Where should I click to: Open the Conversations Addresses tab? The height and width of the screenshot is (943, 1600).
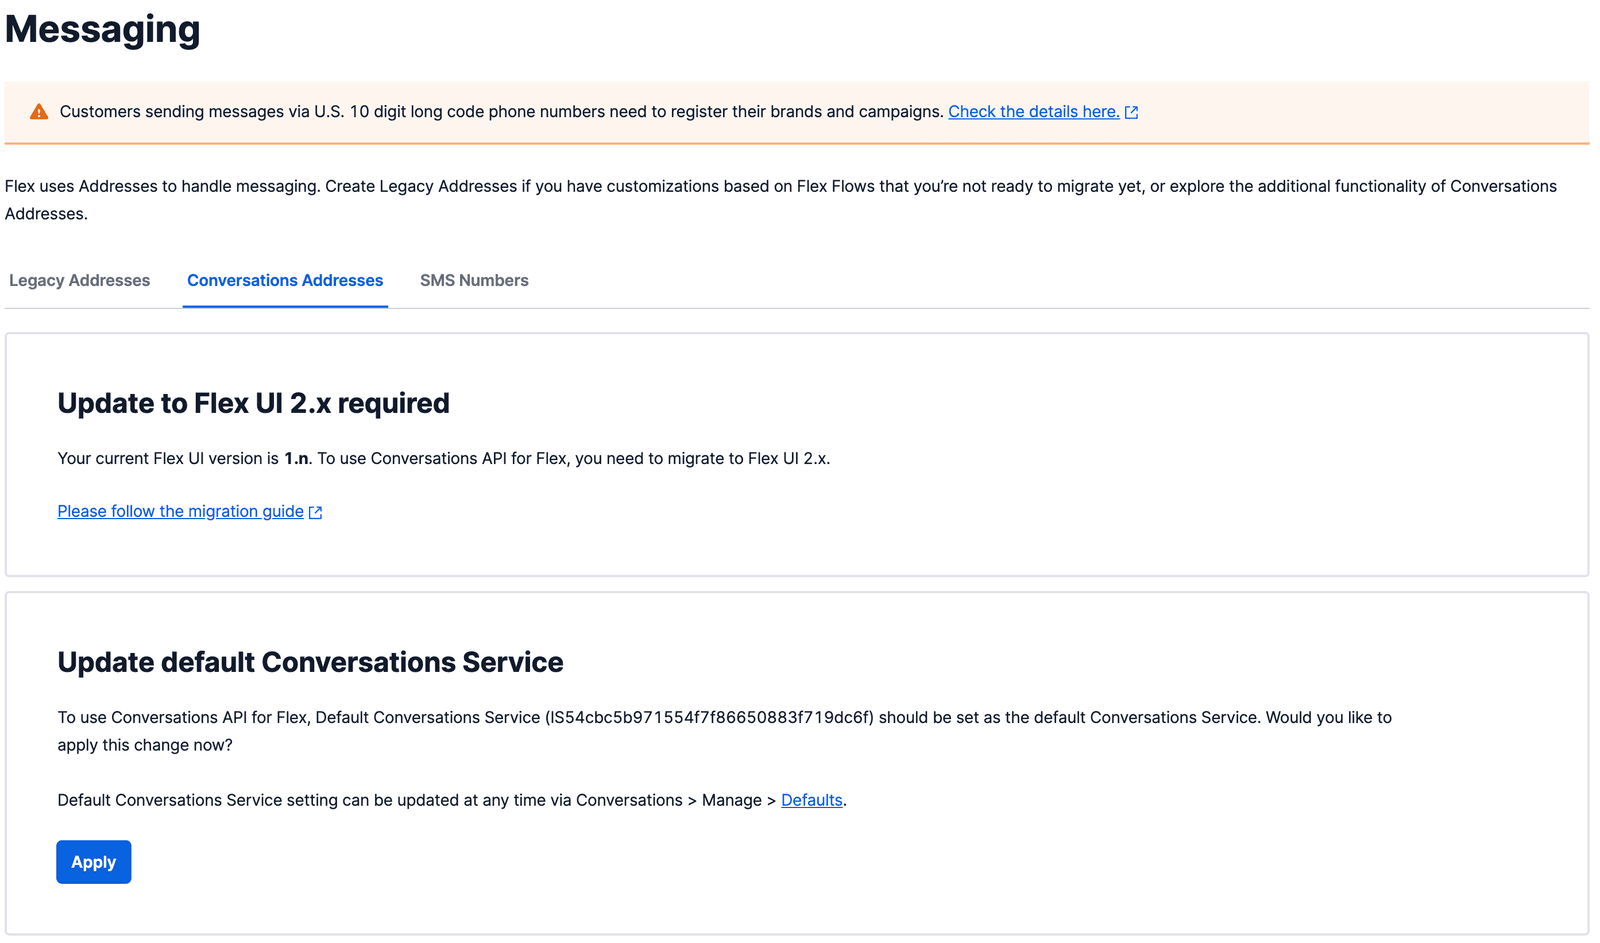pyautogui.click(x=284, y=280)
